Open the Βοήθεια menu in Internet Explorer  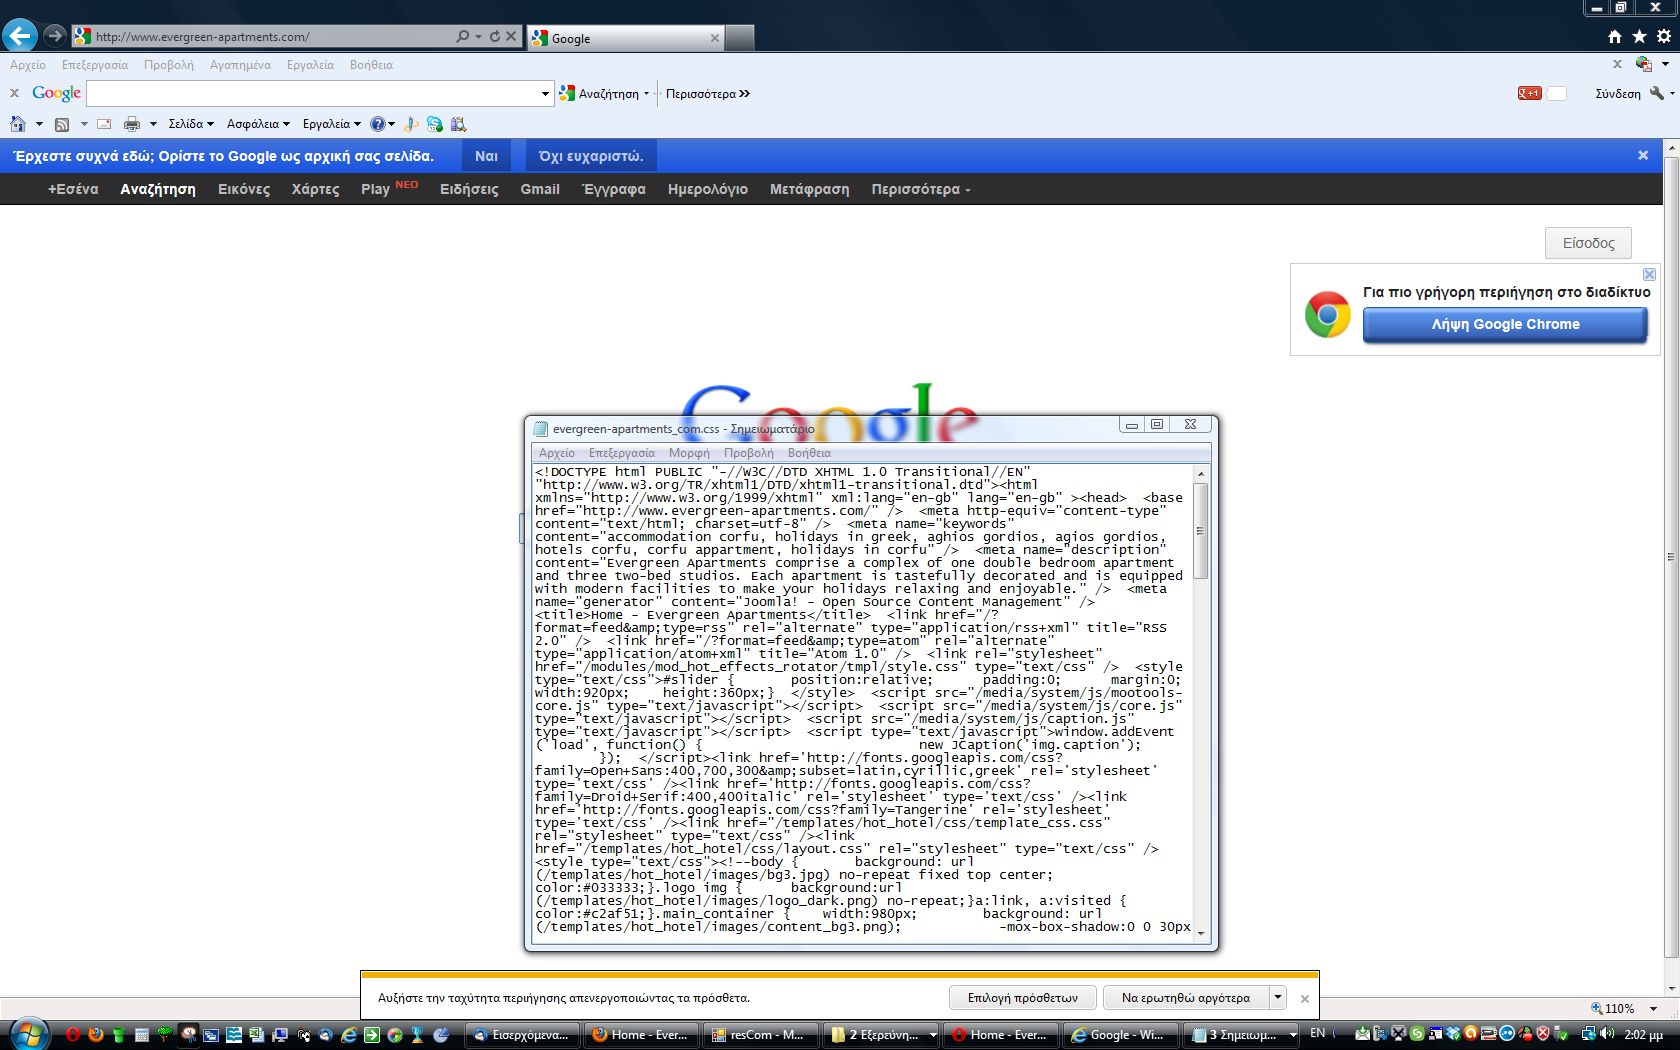pos(371,65)
